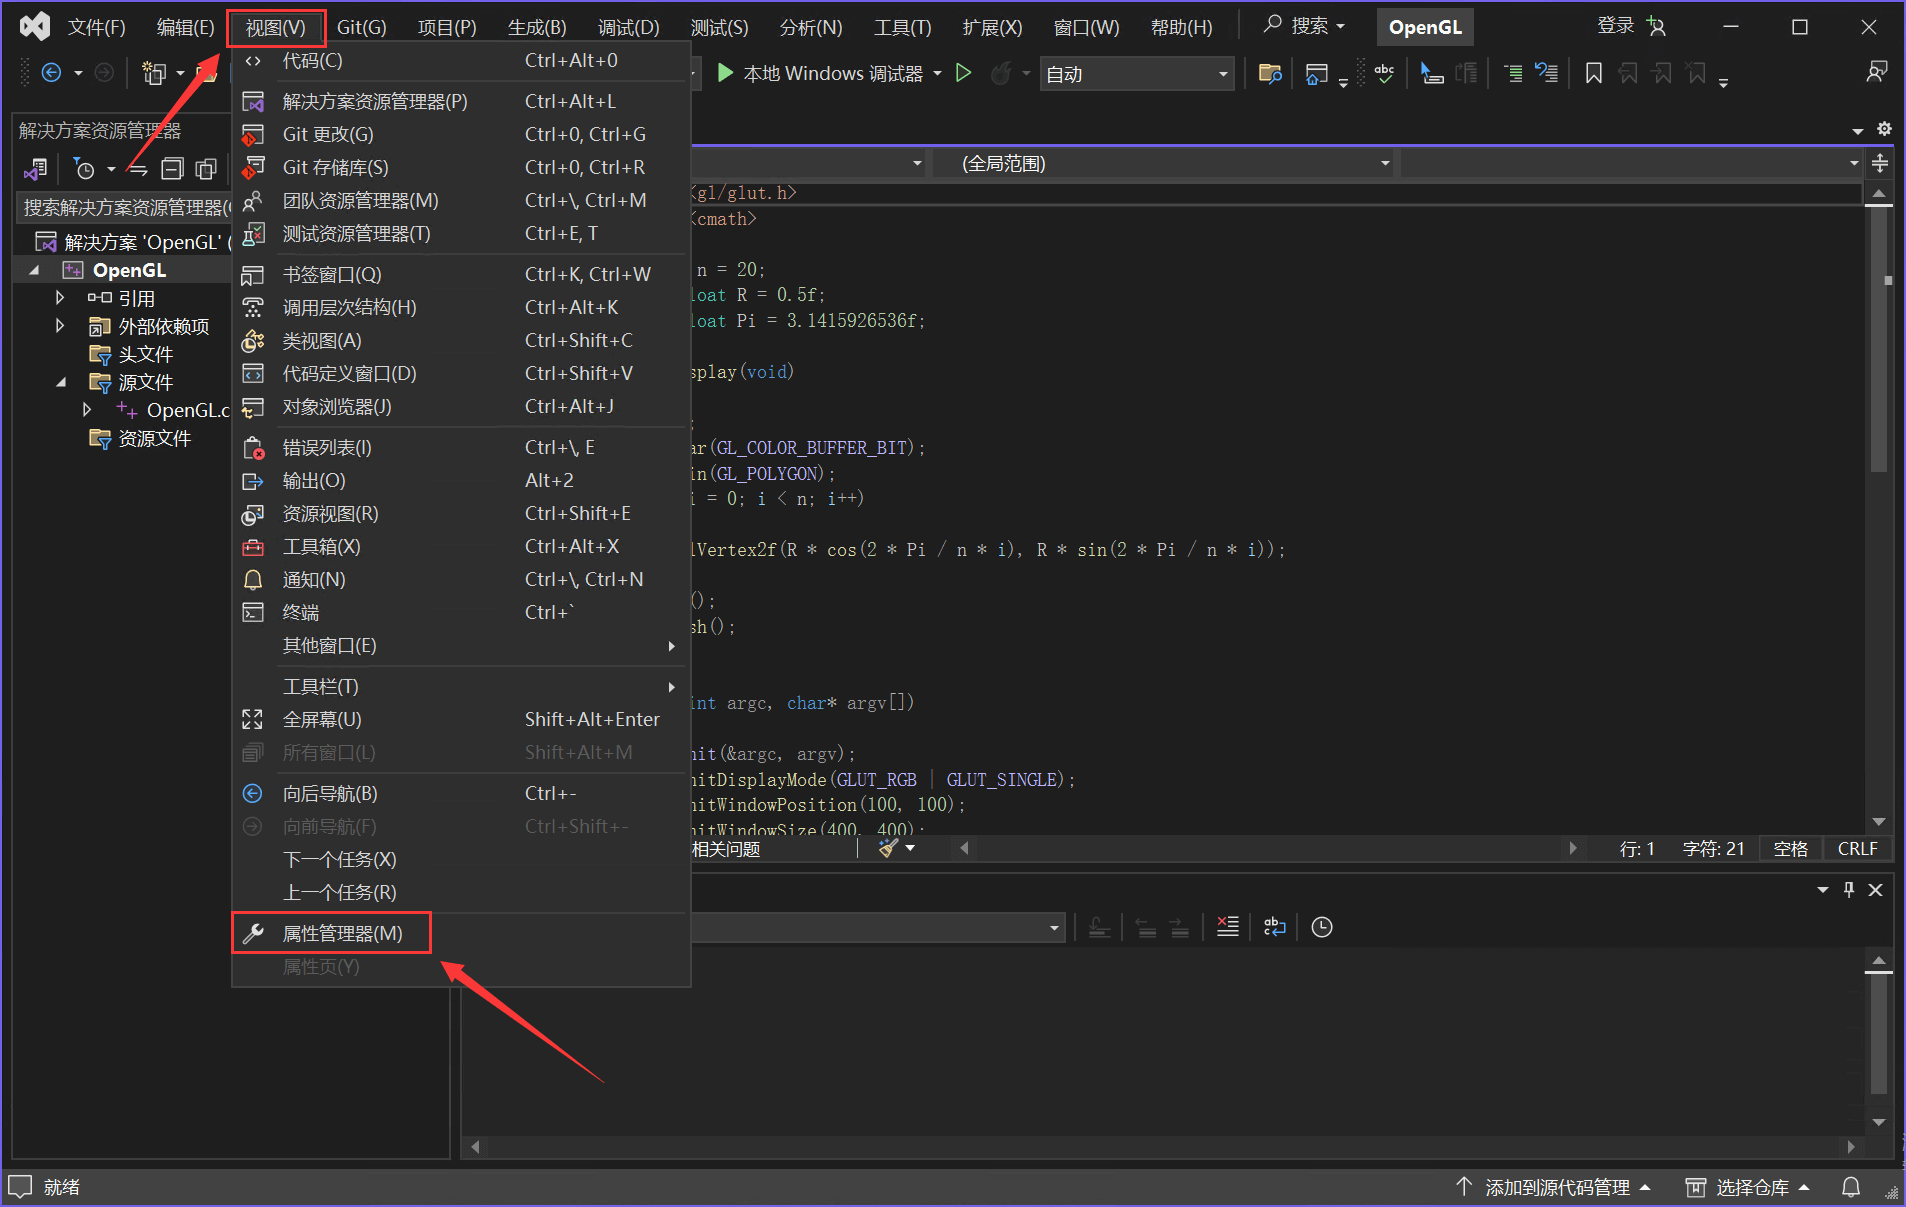Open the editor settings gear icon
The width and height of the screenshot is (1906, 1207).
coord(1884,129)
